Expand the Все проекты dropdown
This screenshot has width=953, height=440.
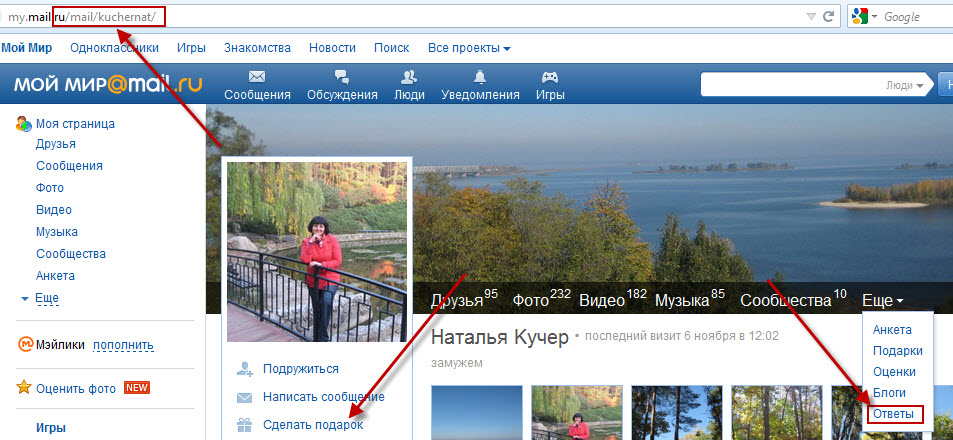[x=469, y=48]
